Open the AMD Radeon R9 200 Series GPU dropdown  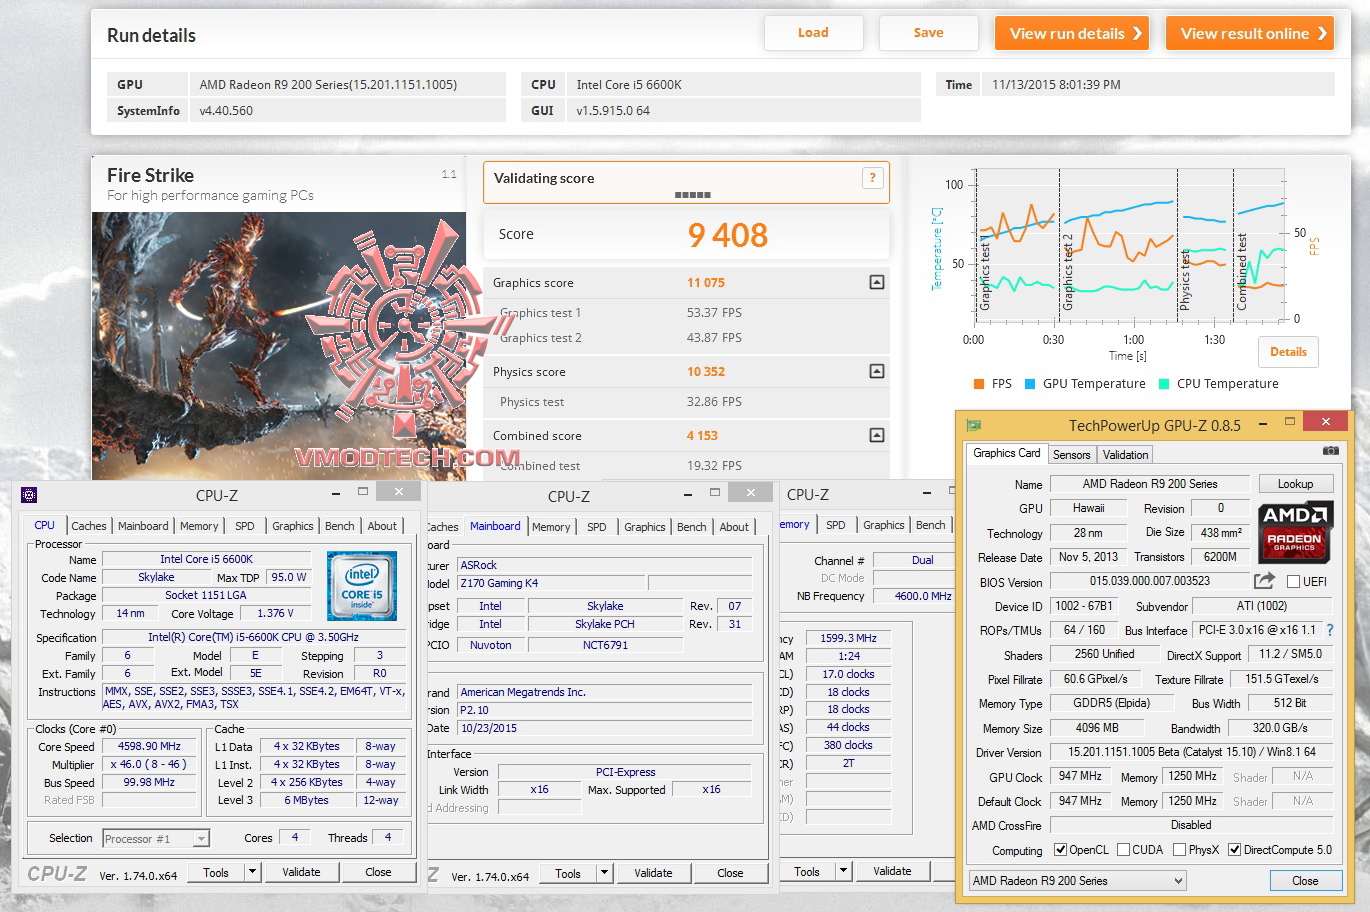click(x=1077, y=881)
